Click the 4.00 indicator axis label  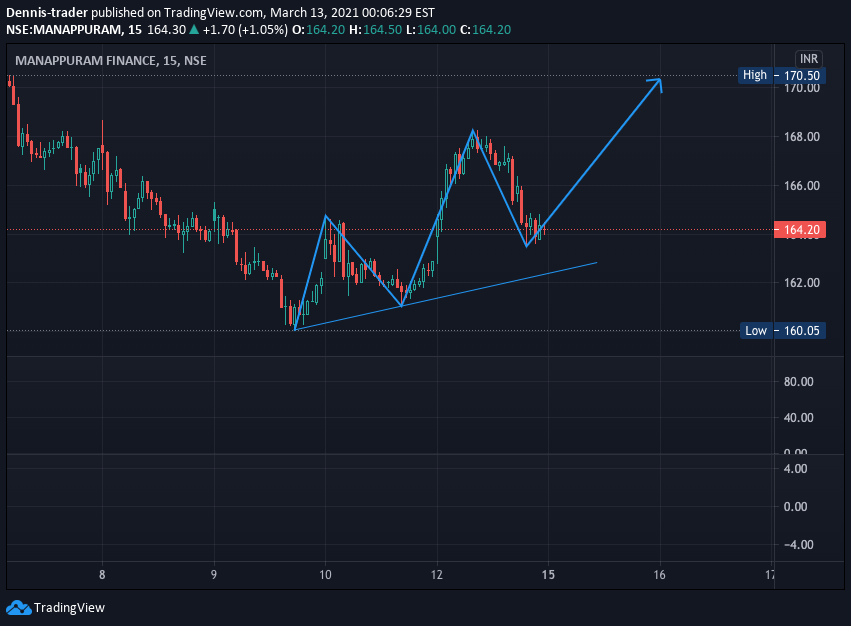point(796,469)
